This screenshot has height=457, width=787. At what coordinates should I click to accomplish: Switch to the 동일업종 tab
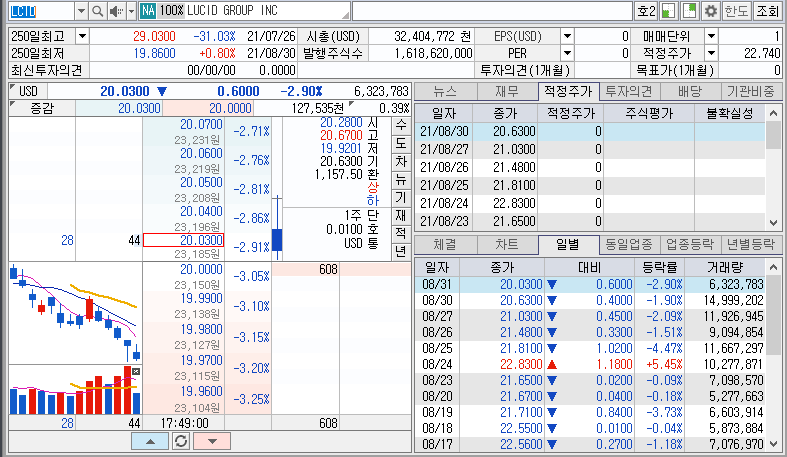pos(629,244)
